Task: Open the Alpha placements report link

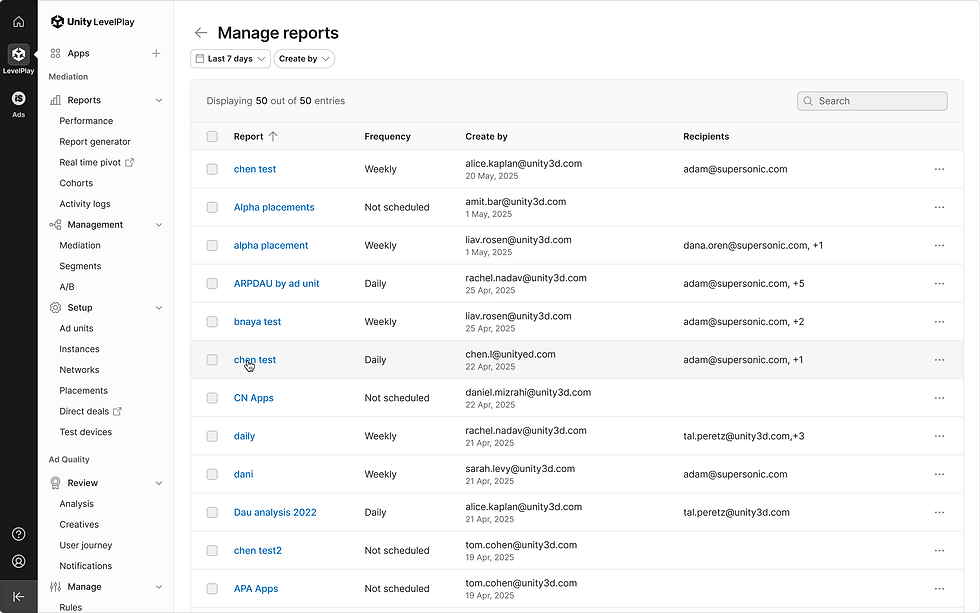Action: click(x=274, y=207)
